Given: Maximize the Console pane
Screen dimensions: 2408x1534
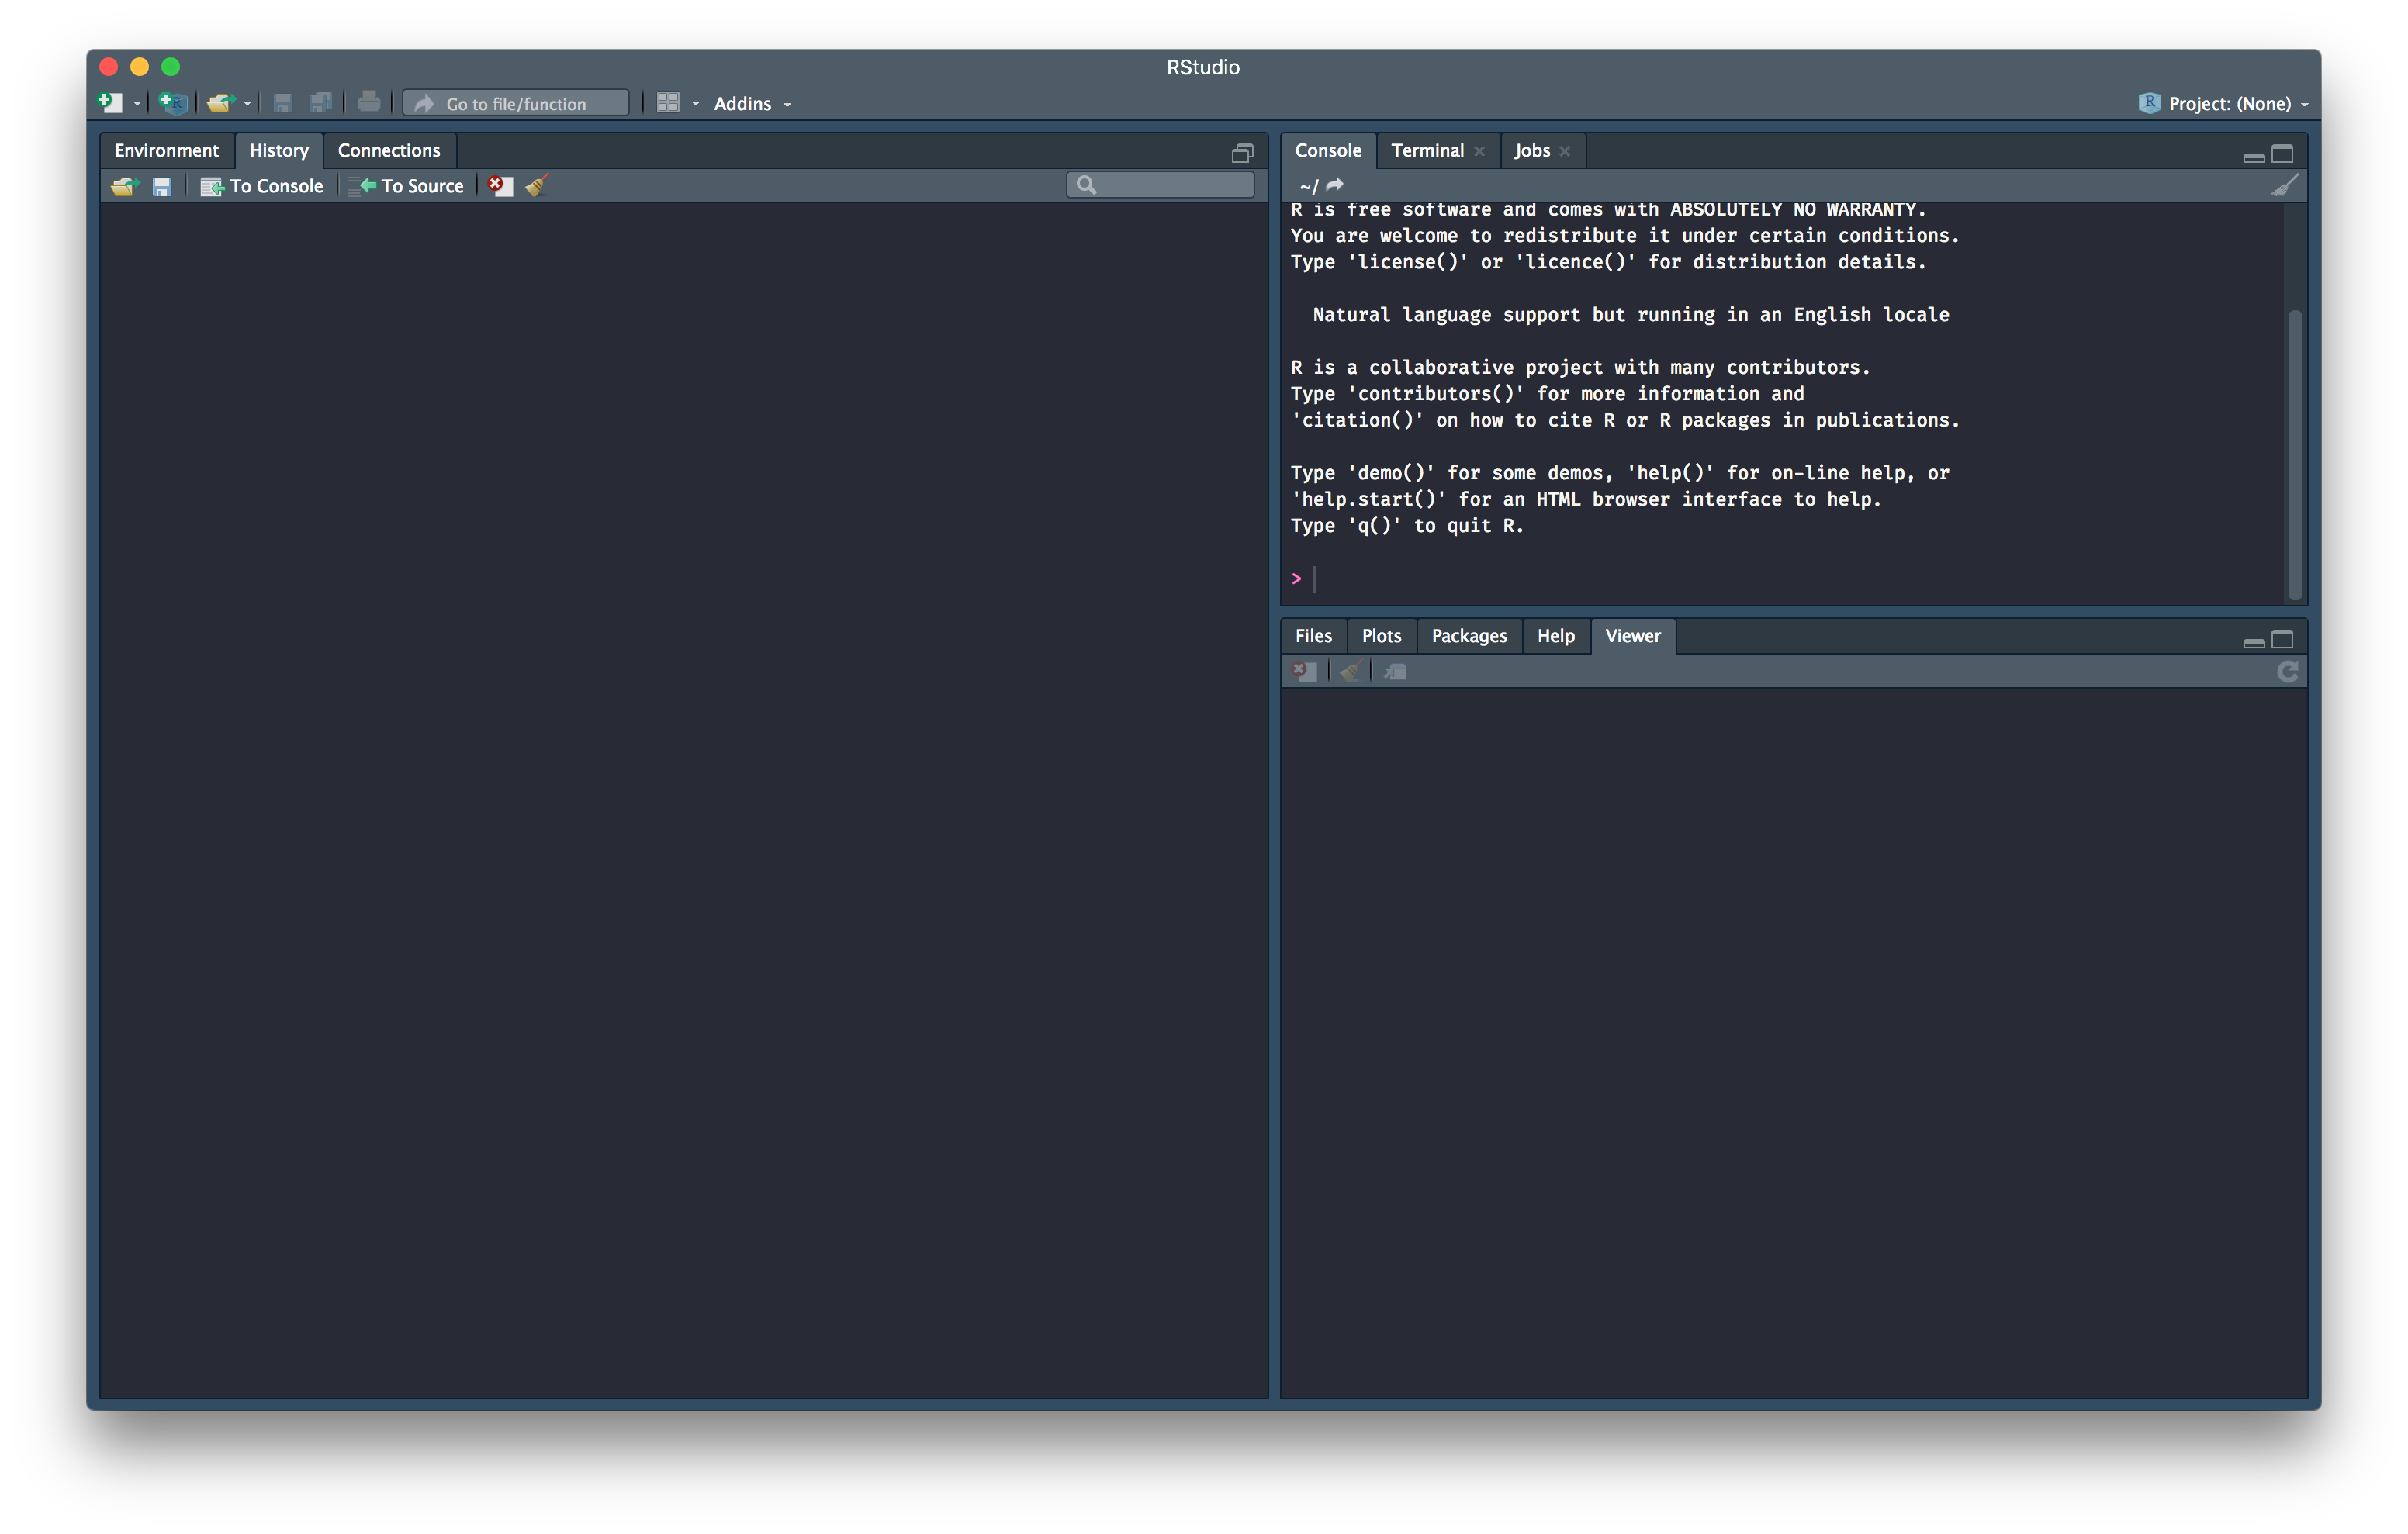Looking at the screenshot, I should click(x=2283, y=154).
